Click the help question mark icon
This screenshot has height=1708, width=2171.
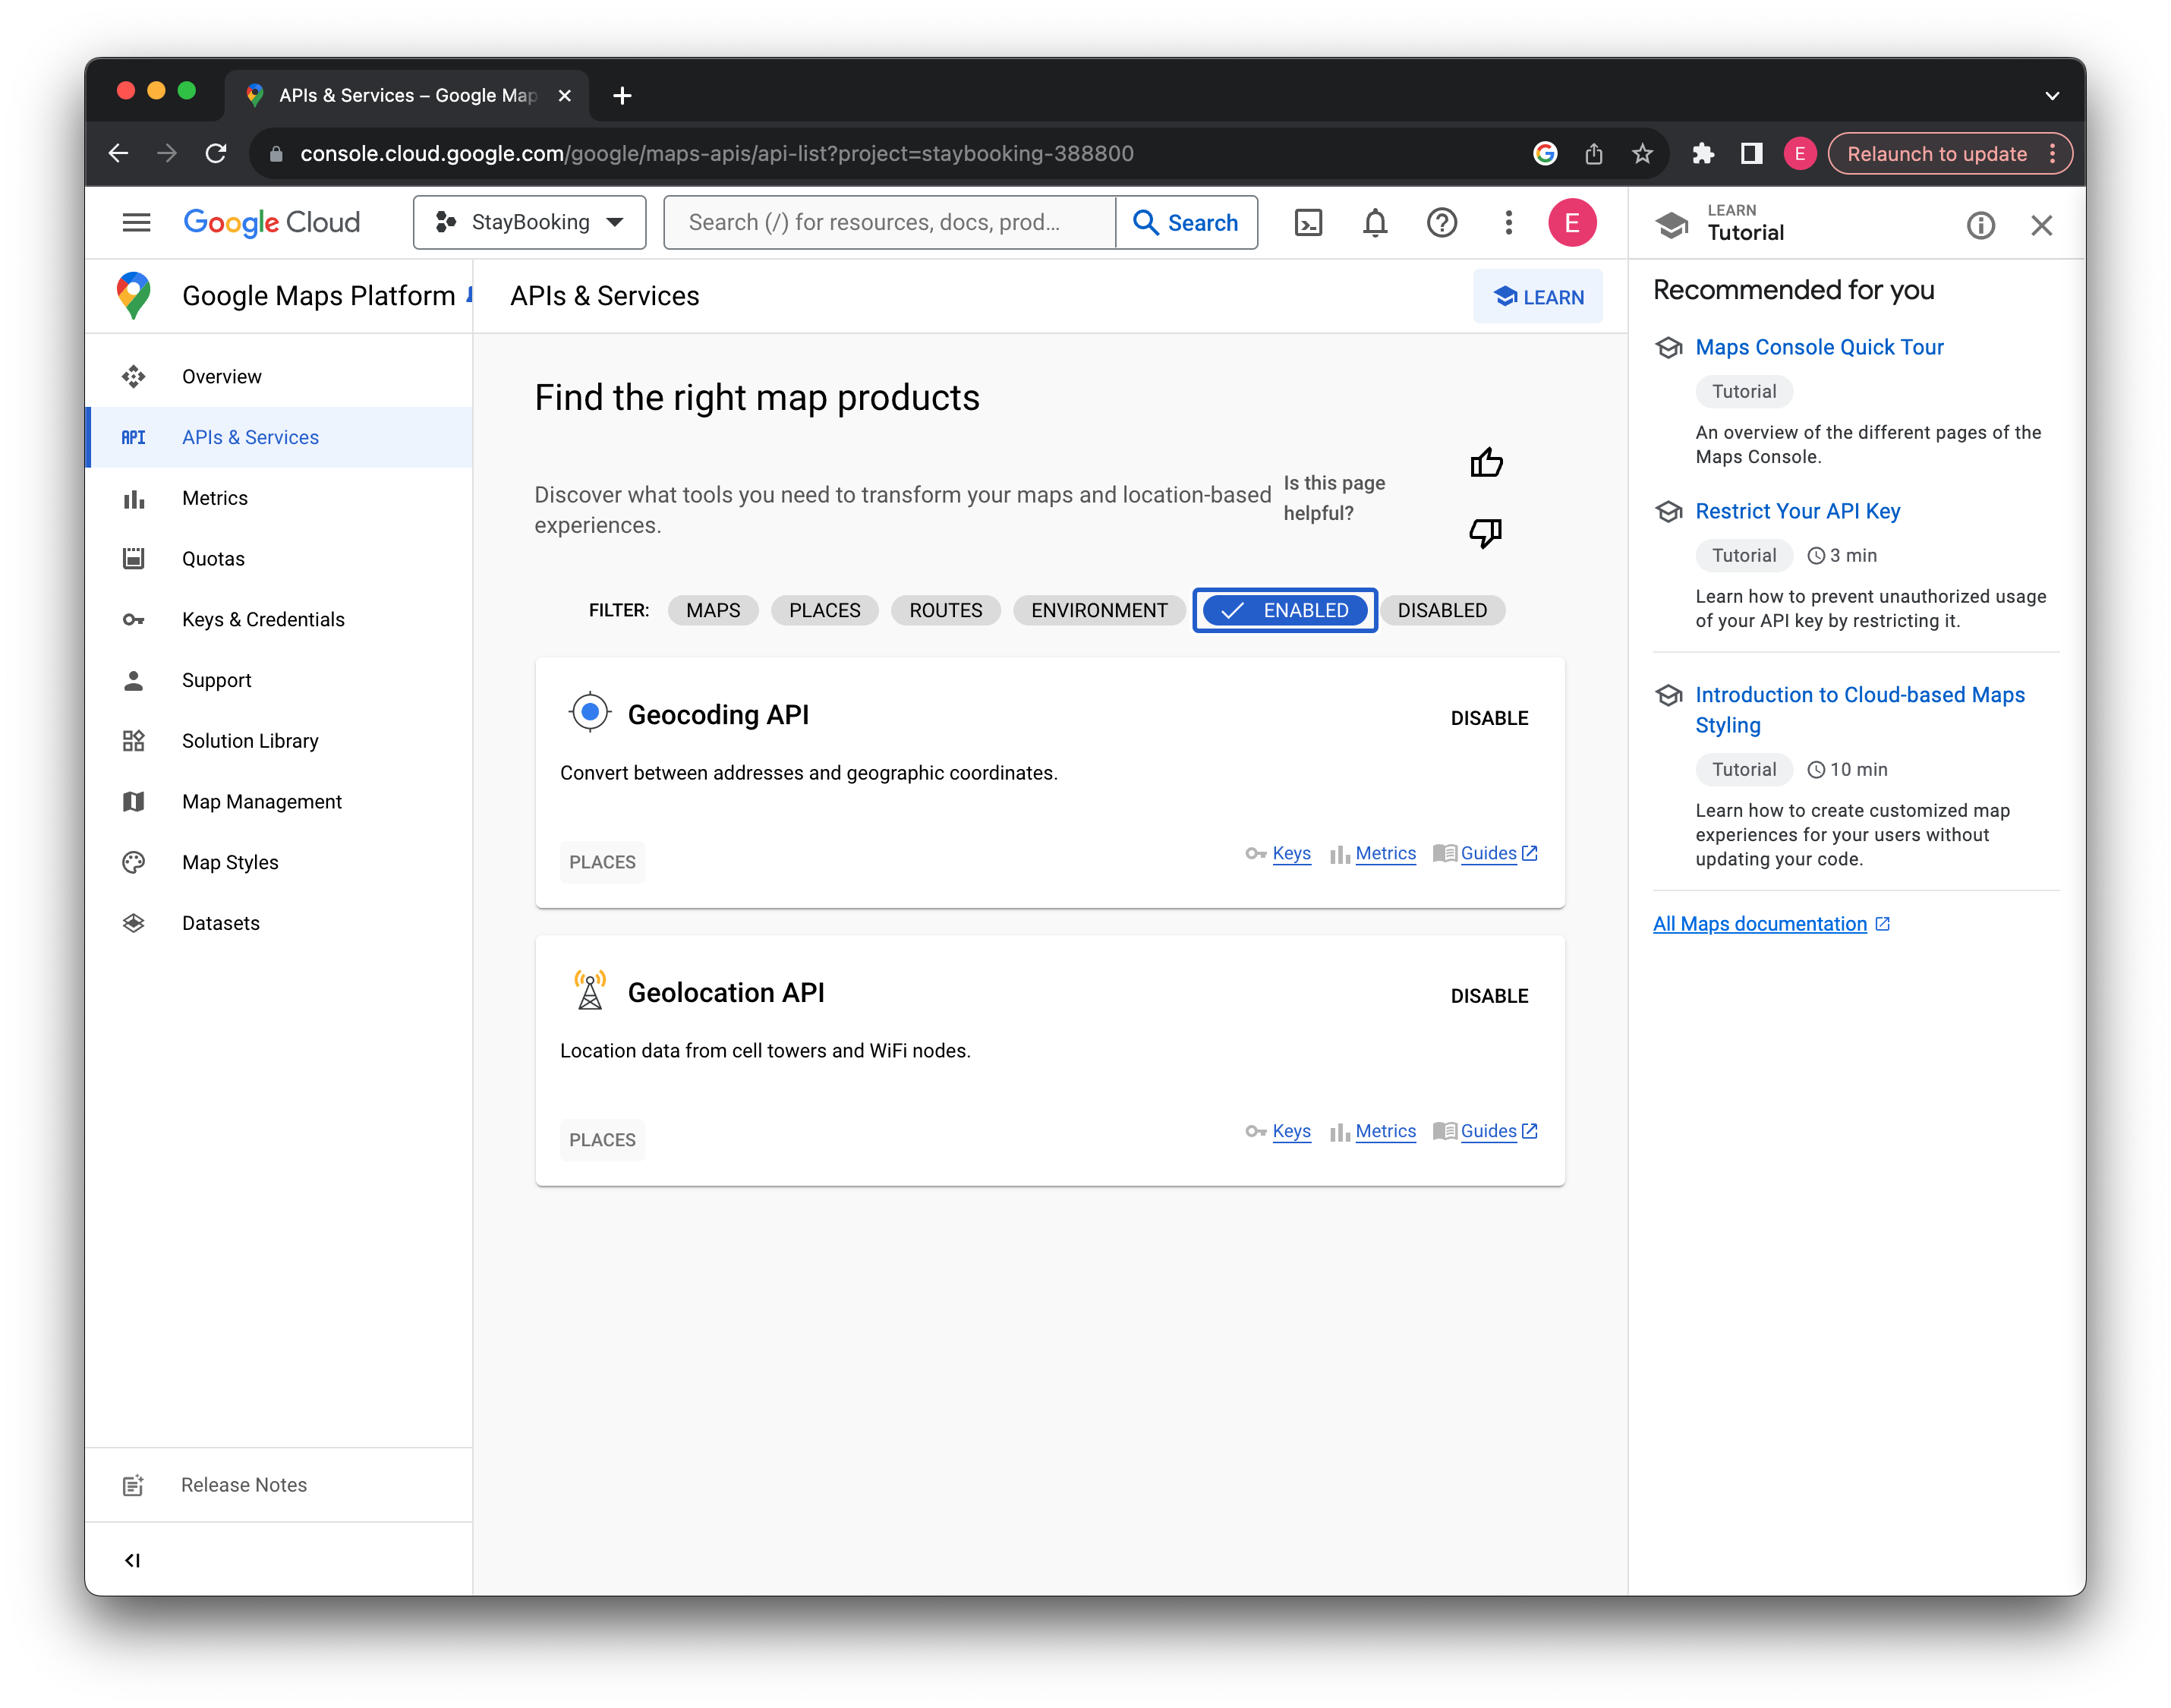[1441, 222]
